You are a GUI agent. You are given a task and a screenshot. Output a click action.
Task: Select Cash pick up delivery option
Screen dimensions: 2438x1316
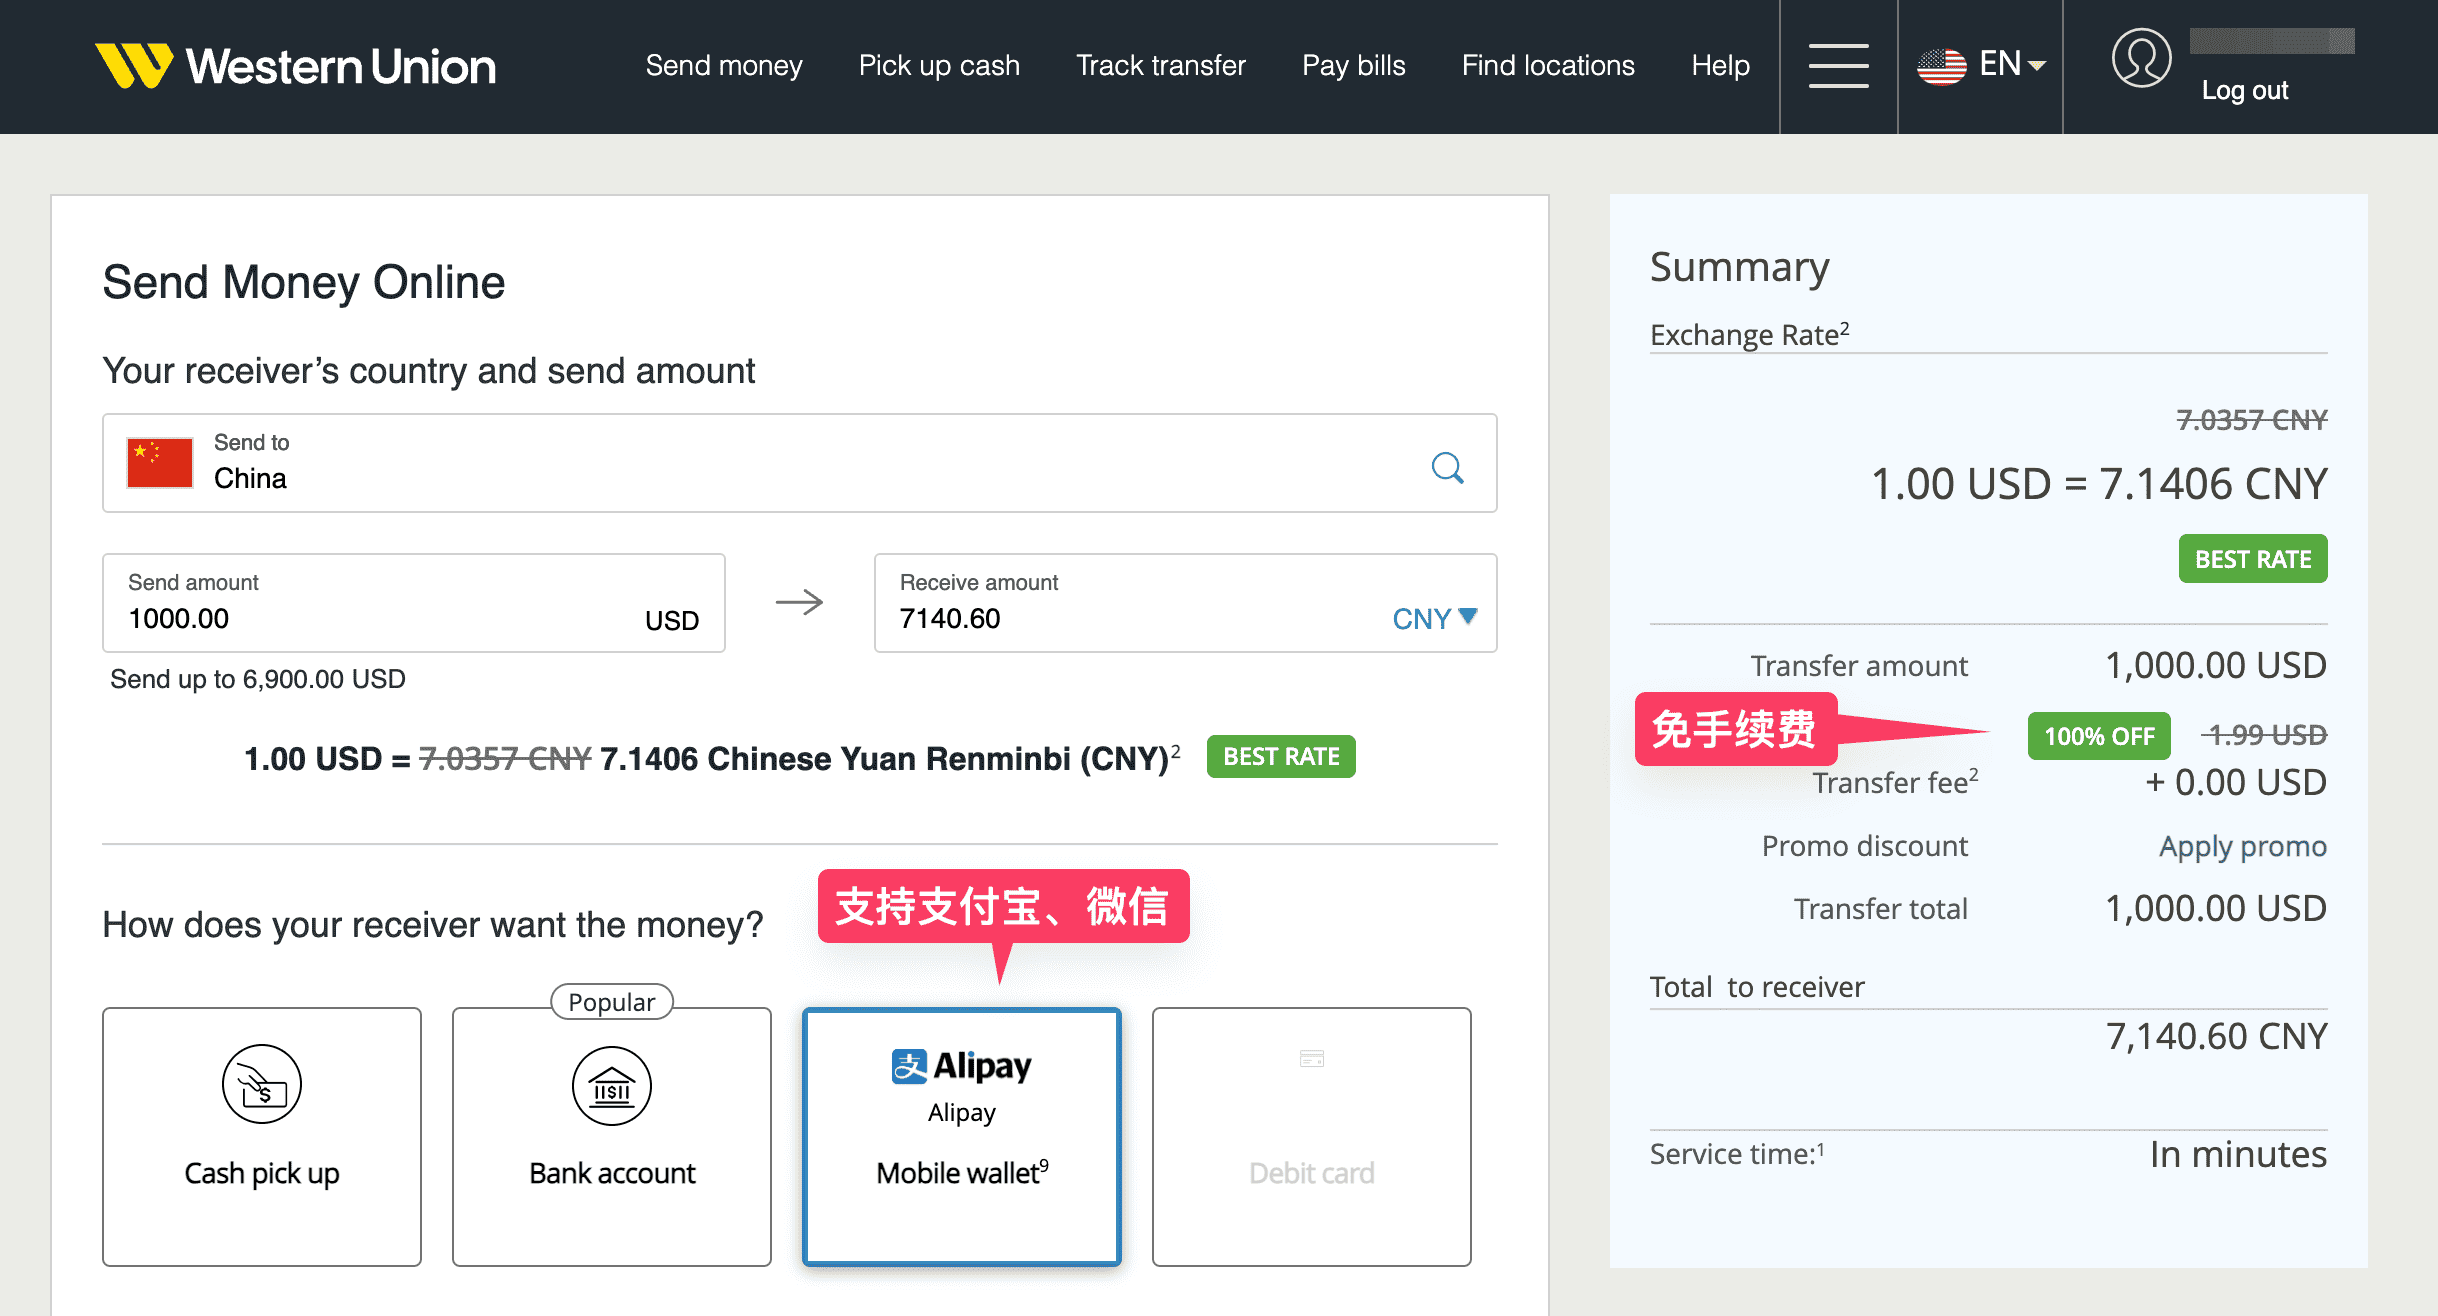coord(261,1171)
